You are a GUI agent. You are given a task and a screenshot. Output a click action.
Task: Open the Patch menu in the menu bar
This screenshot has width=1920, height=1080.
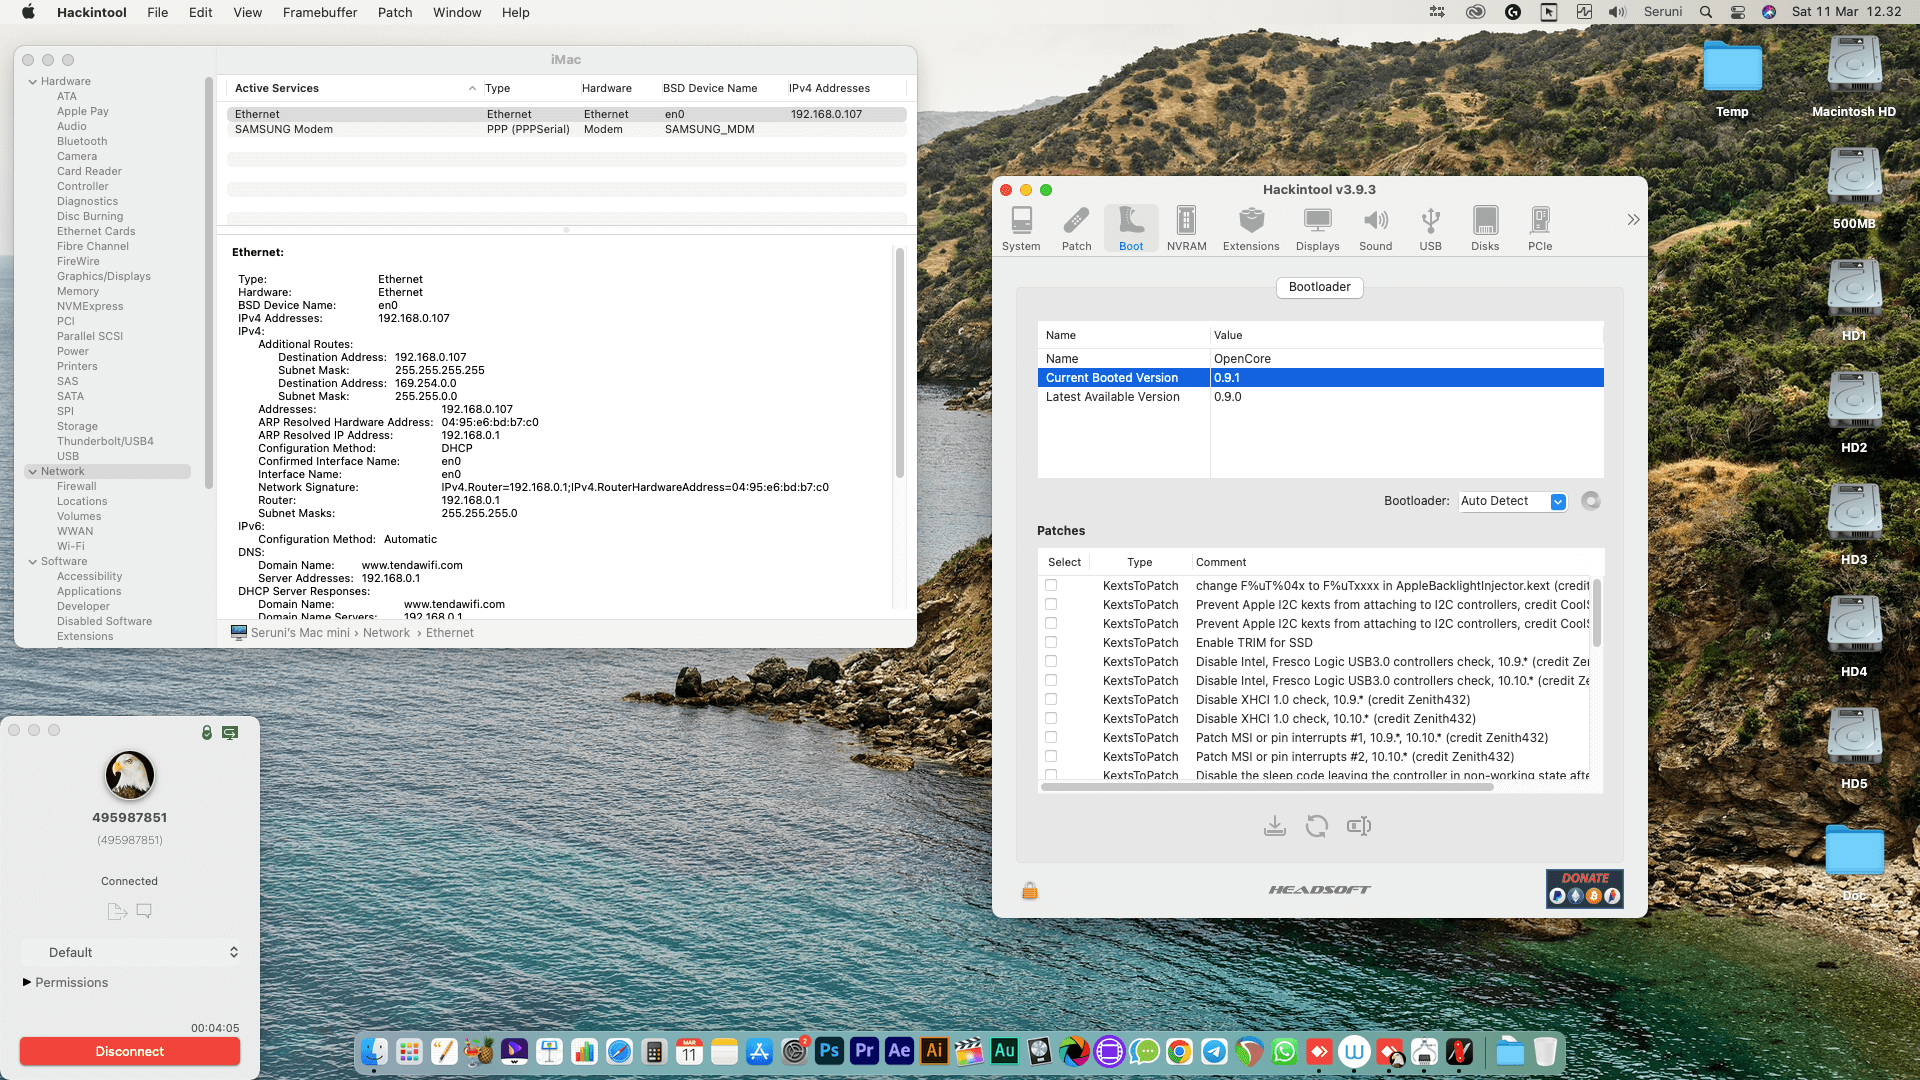click(395, 12)
